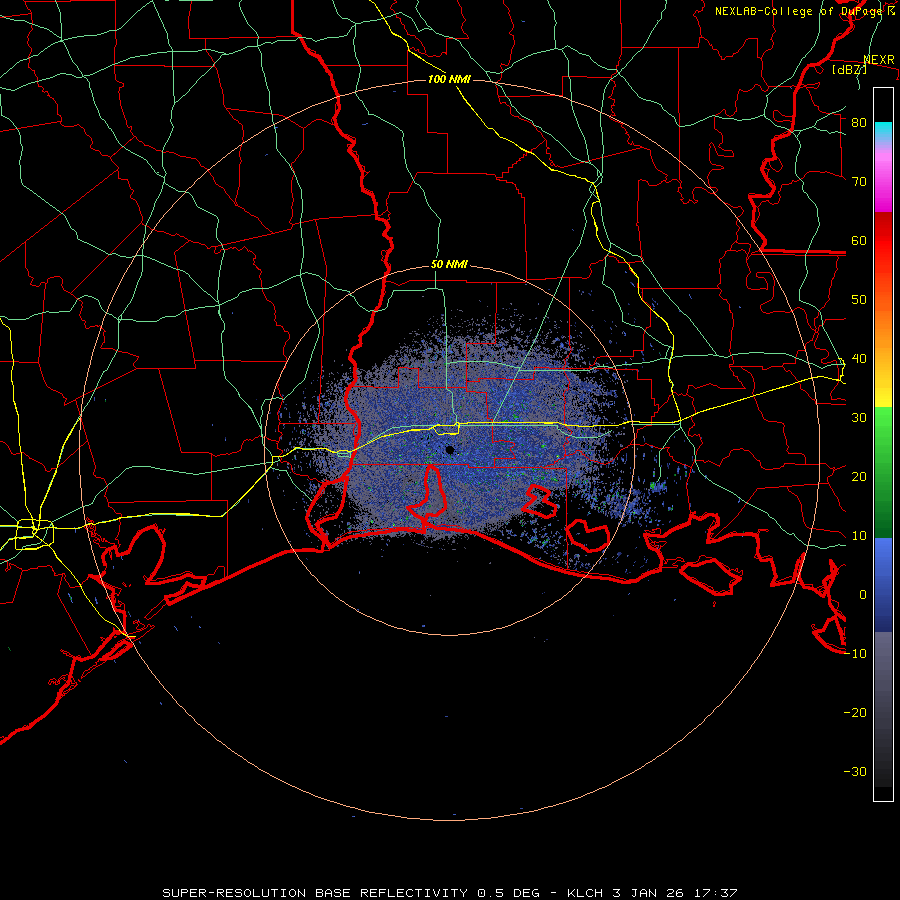Select the 80 value on the dBZ scale
Viewport: 900px width, 900px height.
pyautogui.click(x=859, y=123)
